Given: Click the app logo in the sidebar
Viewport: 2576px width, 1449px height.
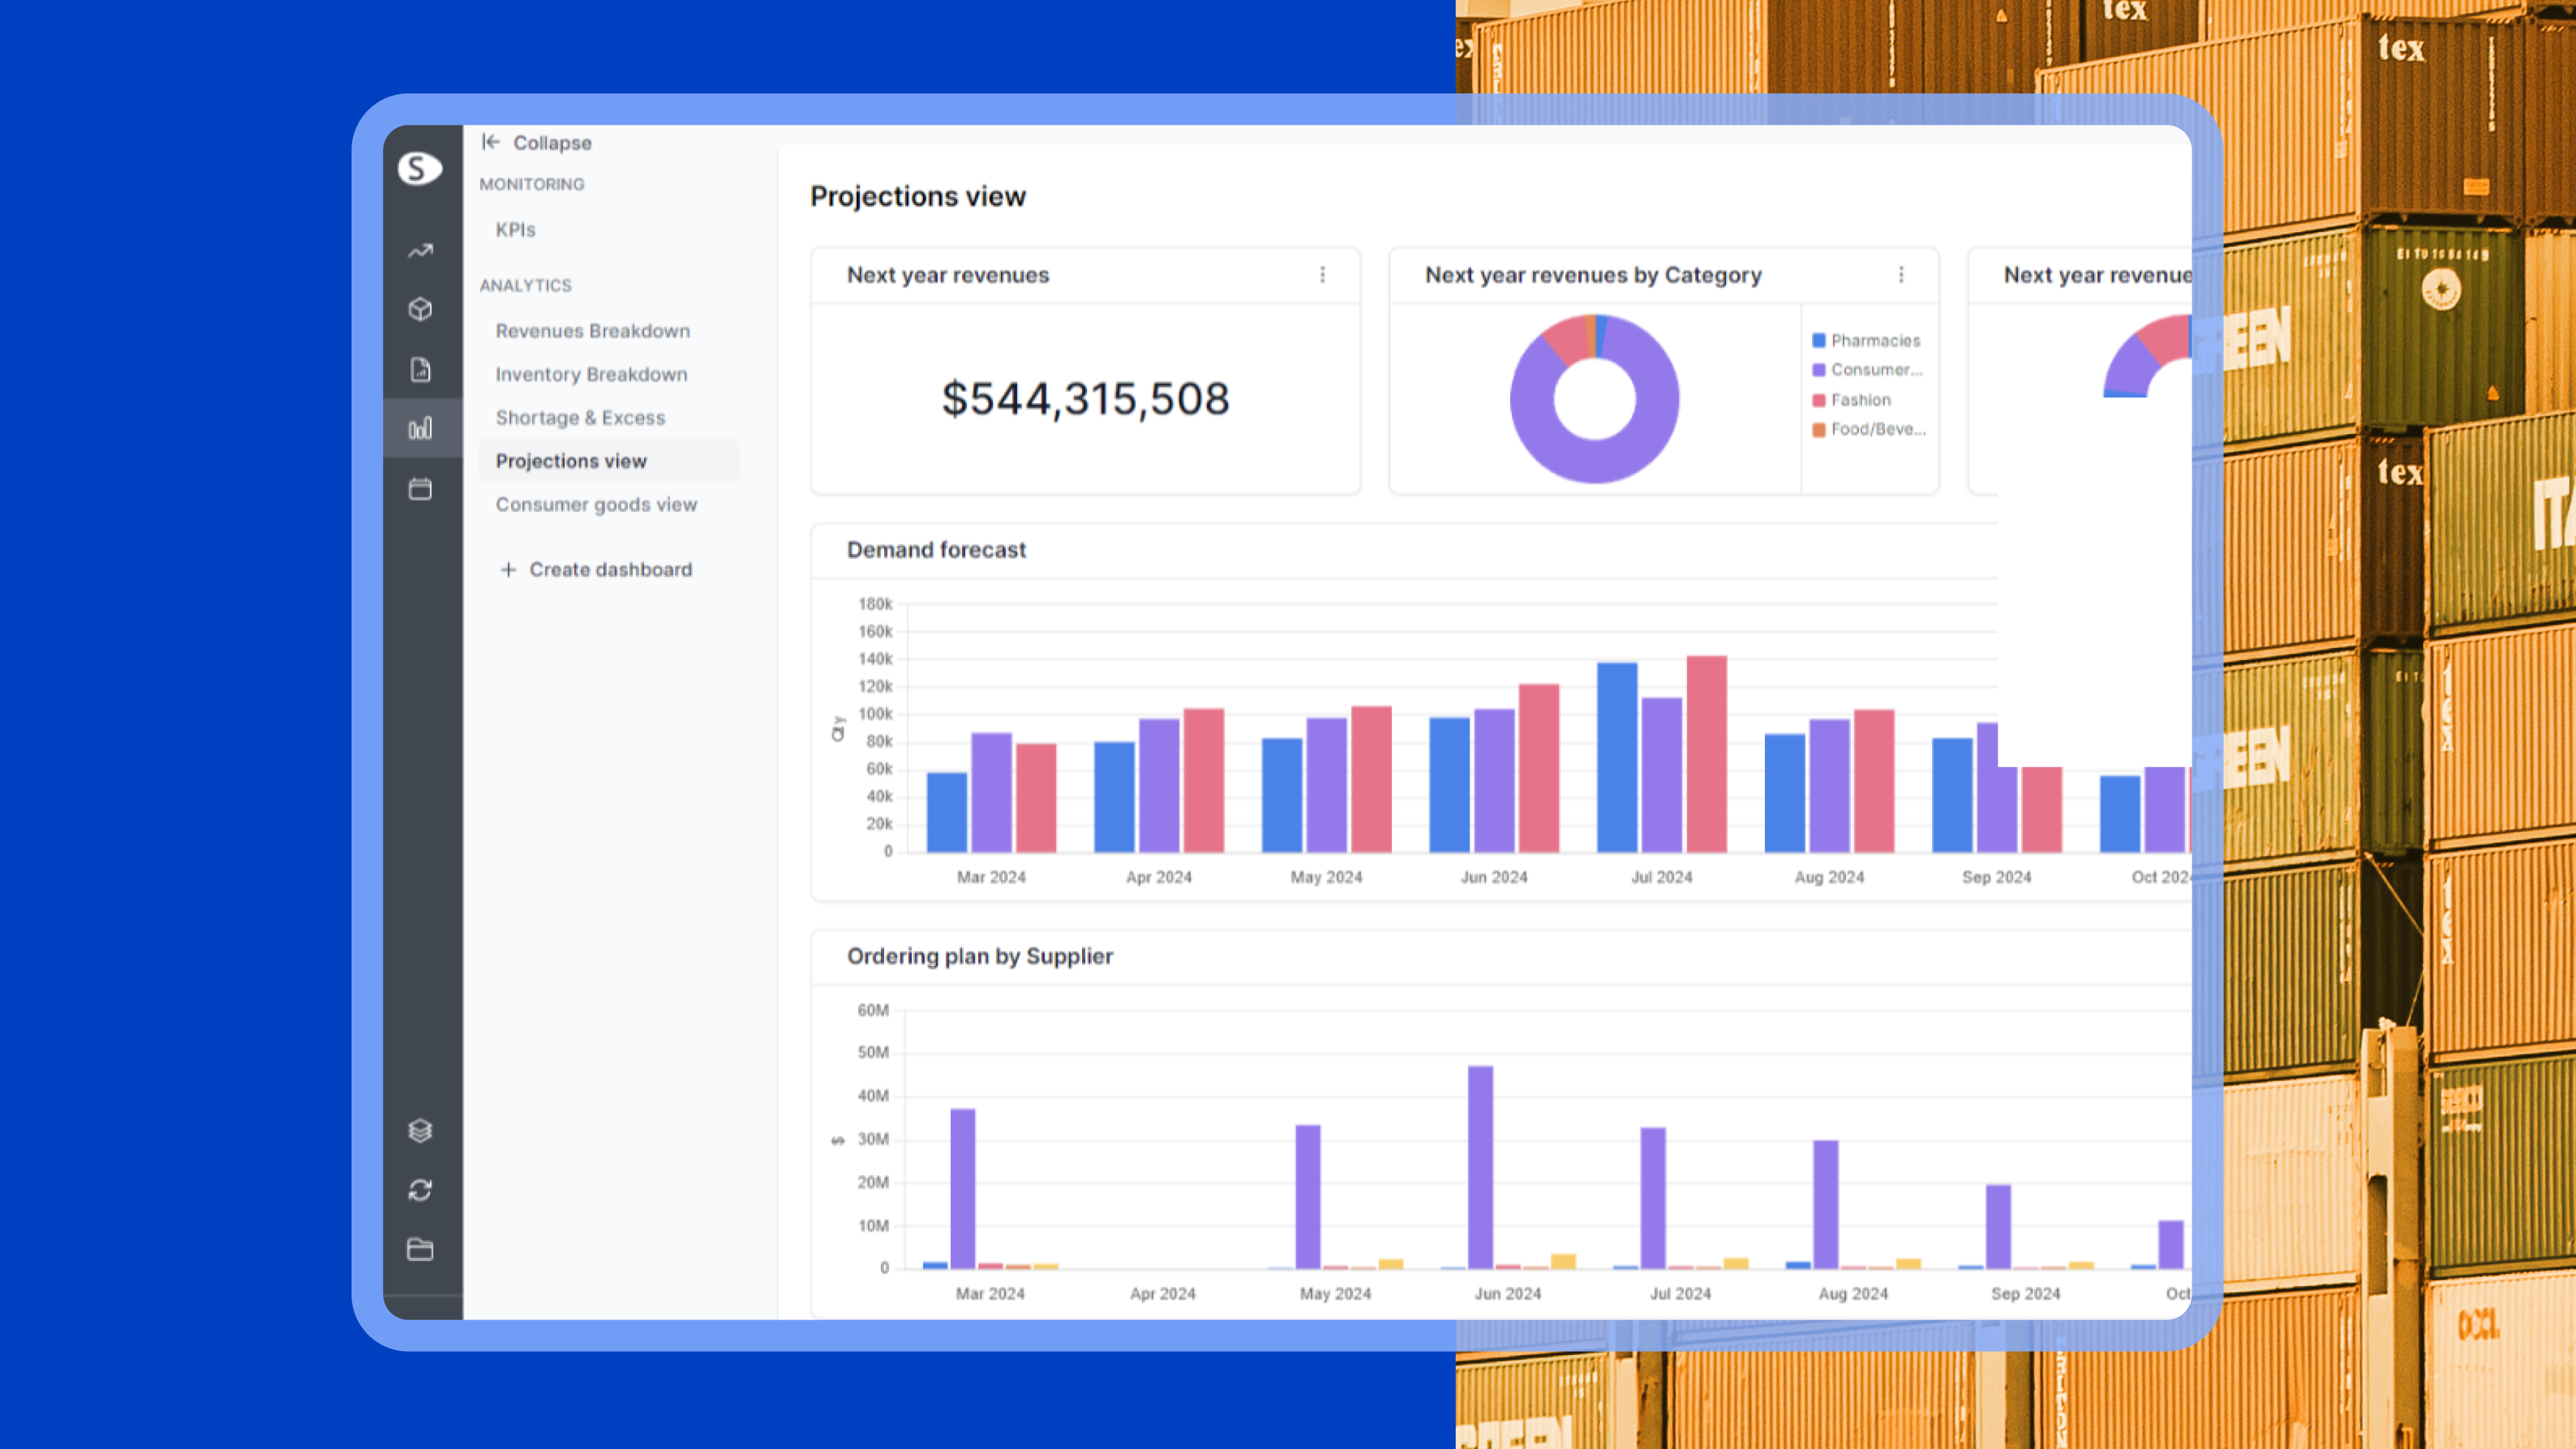Looking at the screenshot, I should (420, 168).
